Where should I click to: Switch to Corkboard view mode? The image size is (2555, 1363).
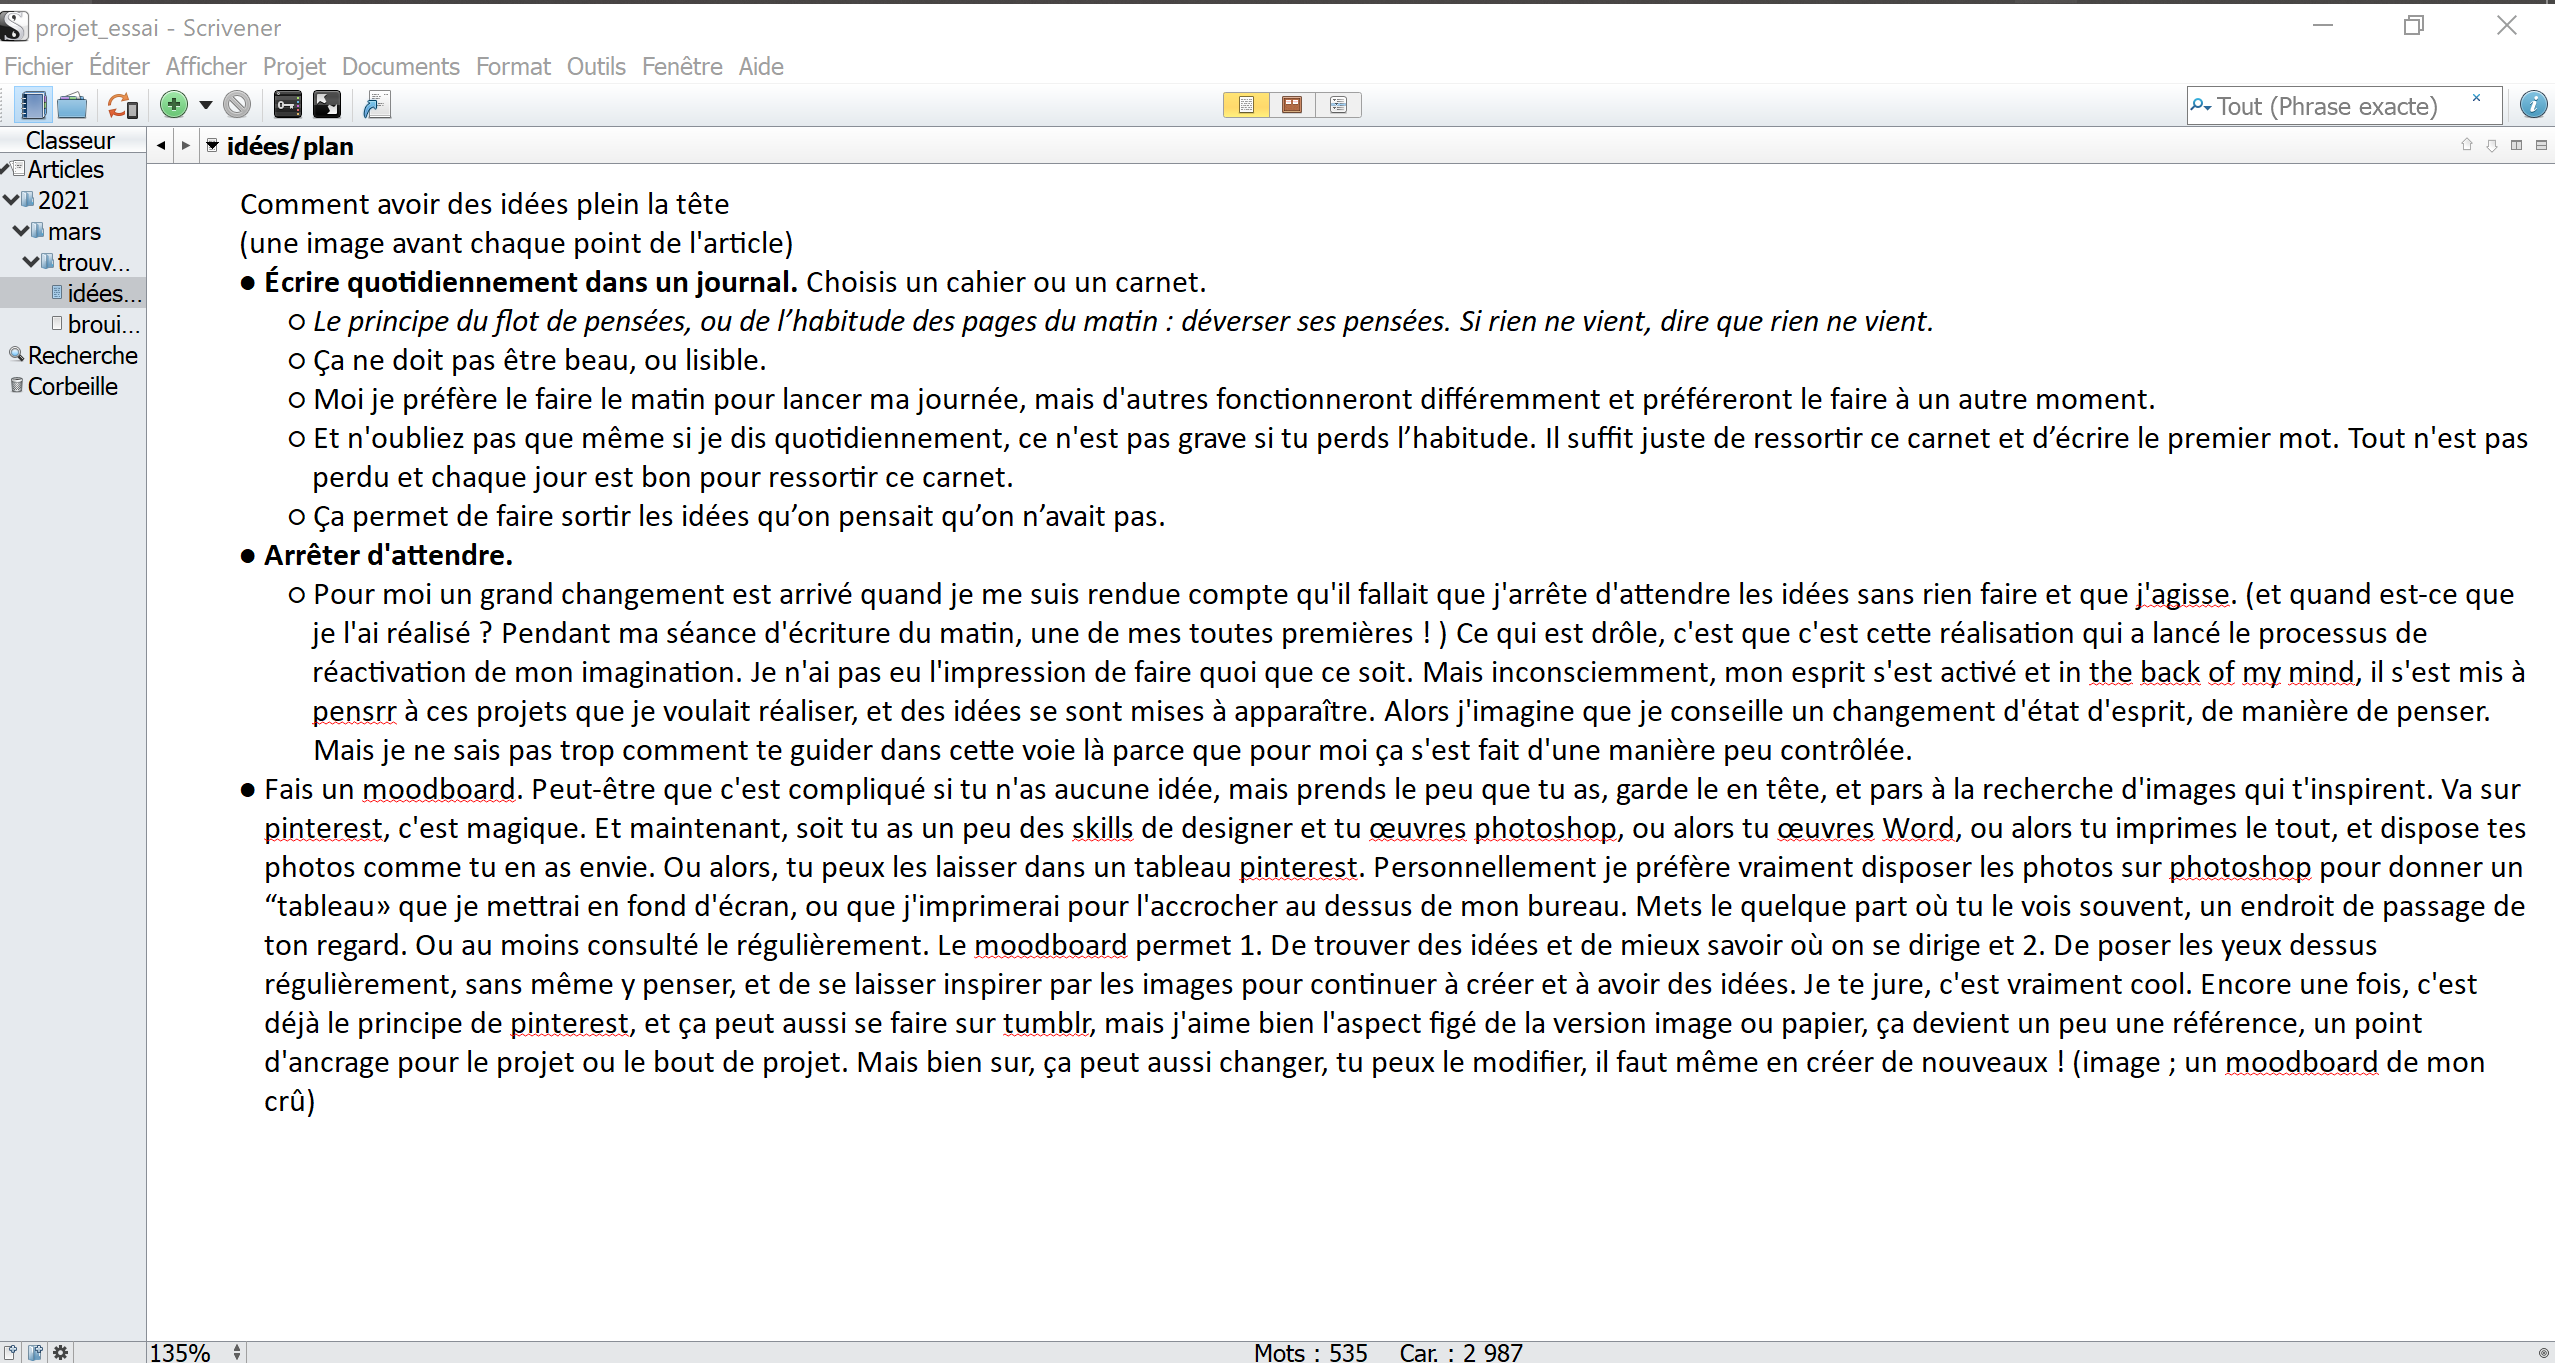click(1292, 105)
